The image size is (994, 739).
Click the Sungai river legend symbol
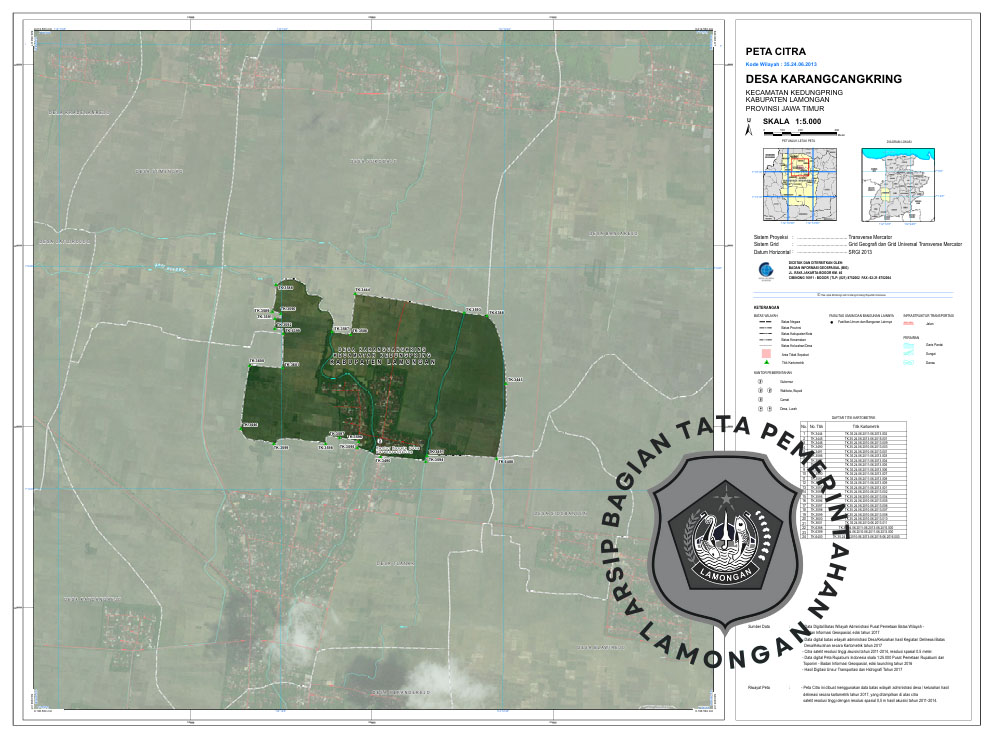point(909,353)
